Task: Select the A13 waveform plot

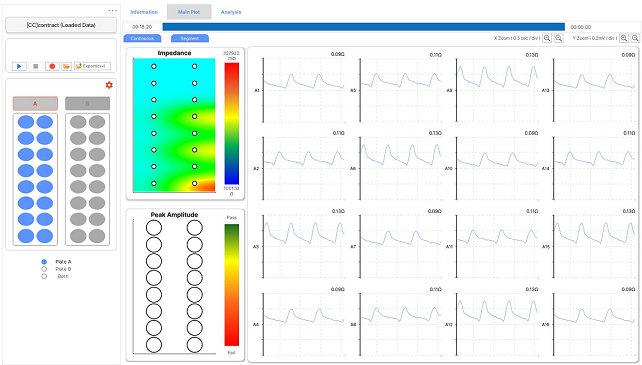Action: pos(594,90)
